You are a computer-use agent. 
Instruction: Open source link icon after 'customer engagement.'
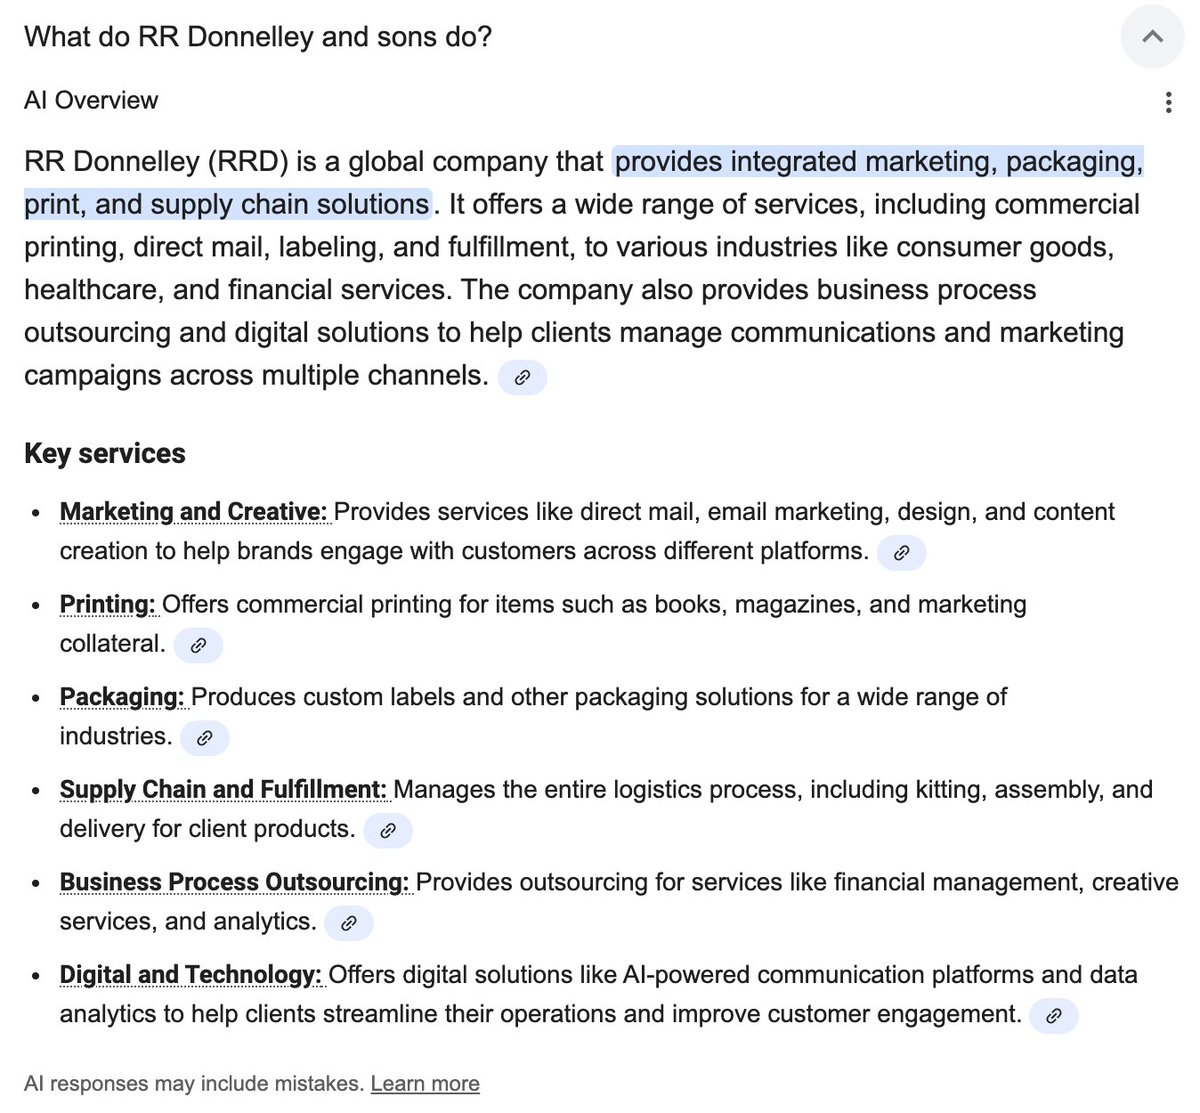1054,1016
